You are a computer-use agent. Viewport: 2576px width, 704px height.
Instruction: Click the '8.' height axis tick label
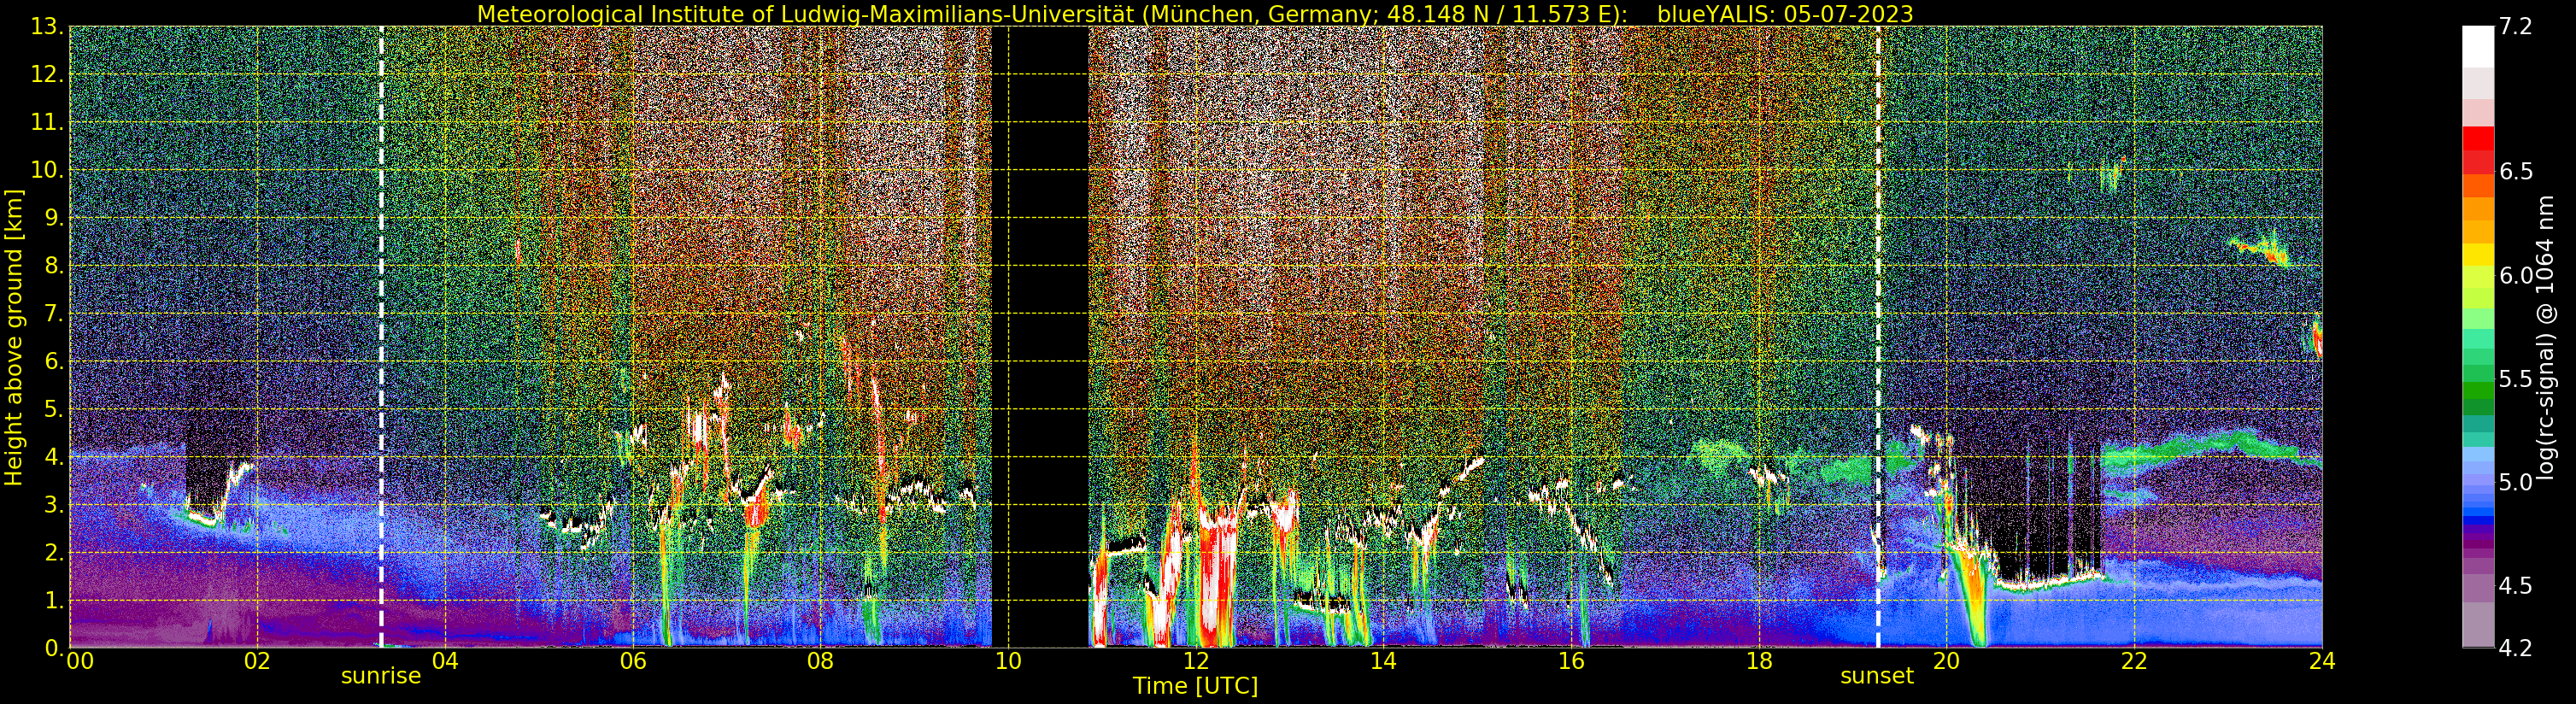[54, 266]
